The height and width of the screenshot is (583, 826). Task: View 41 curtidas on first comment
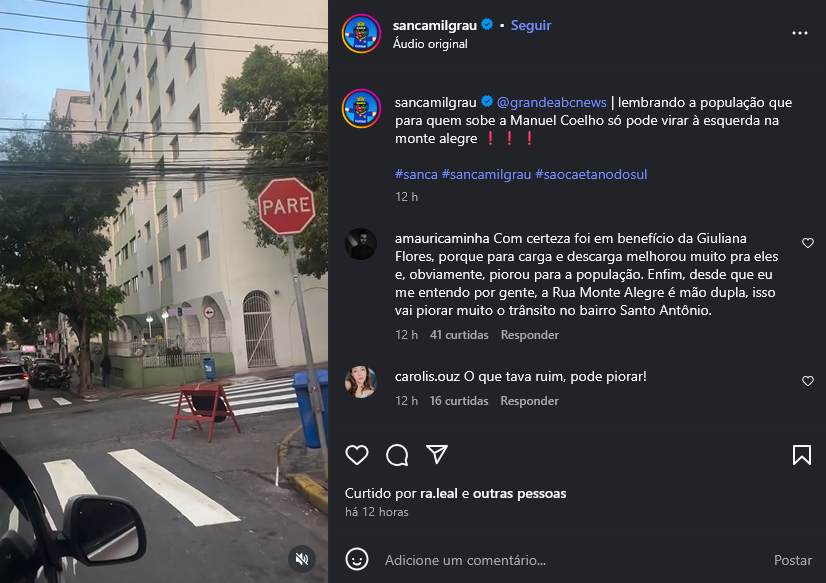[459, 335]
